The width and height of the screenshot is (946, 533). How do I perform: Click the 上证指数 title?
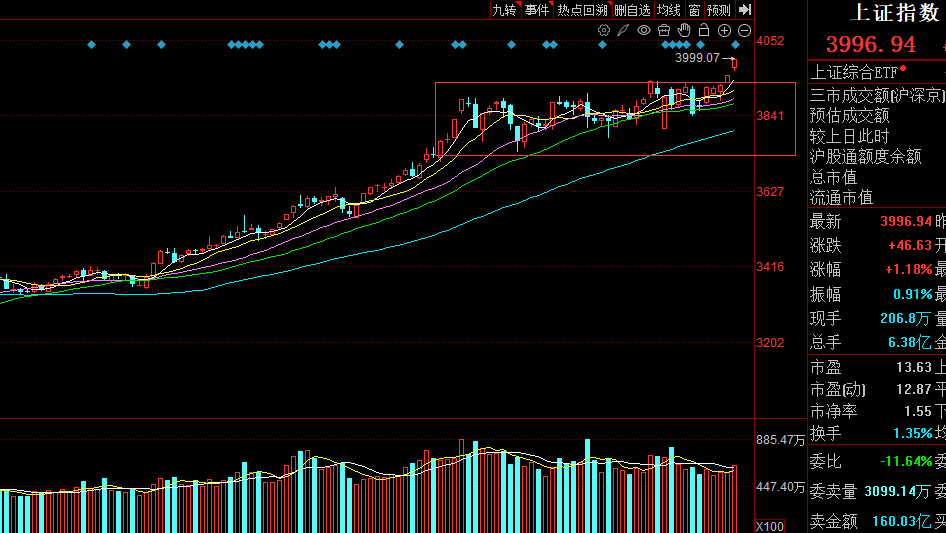pos(895,13)
